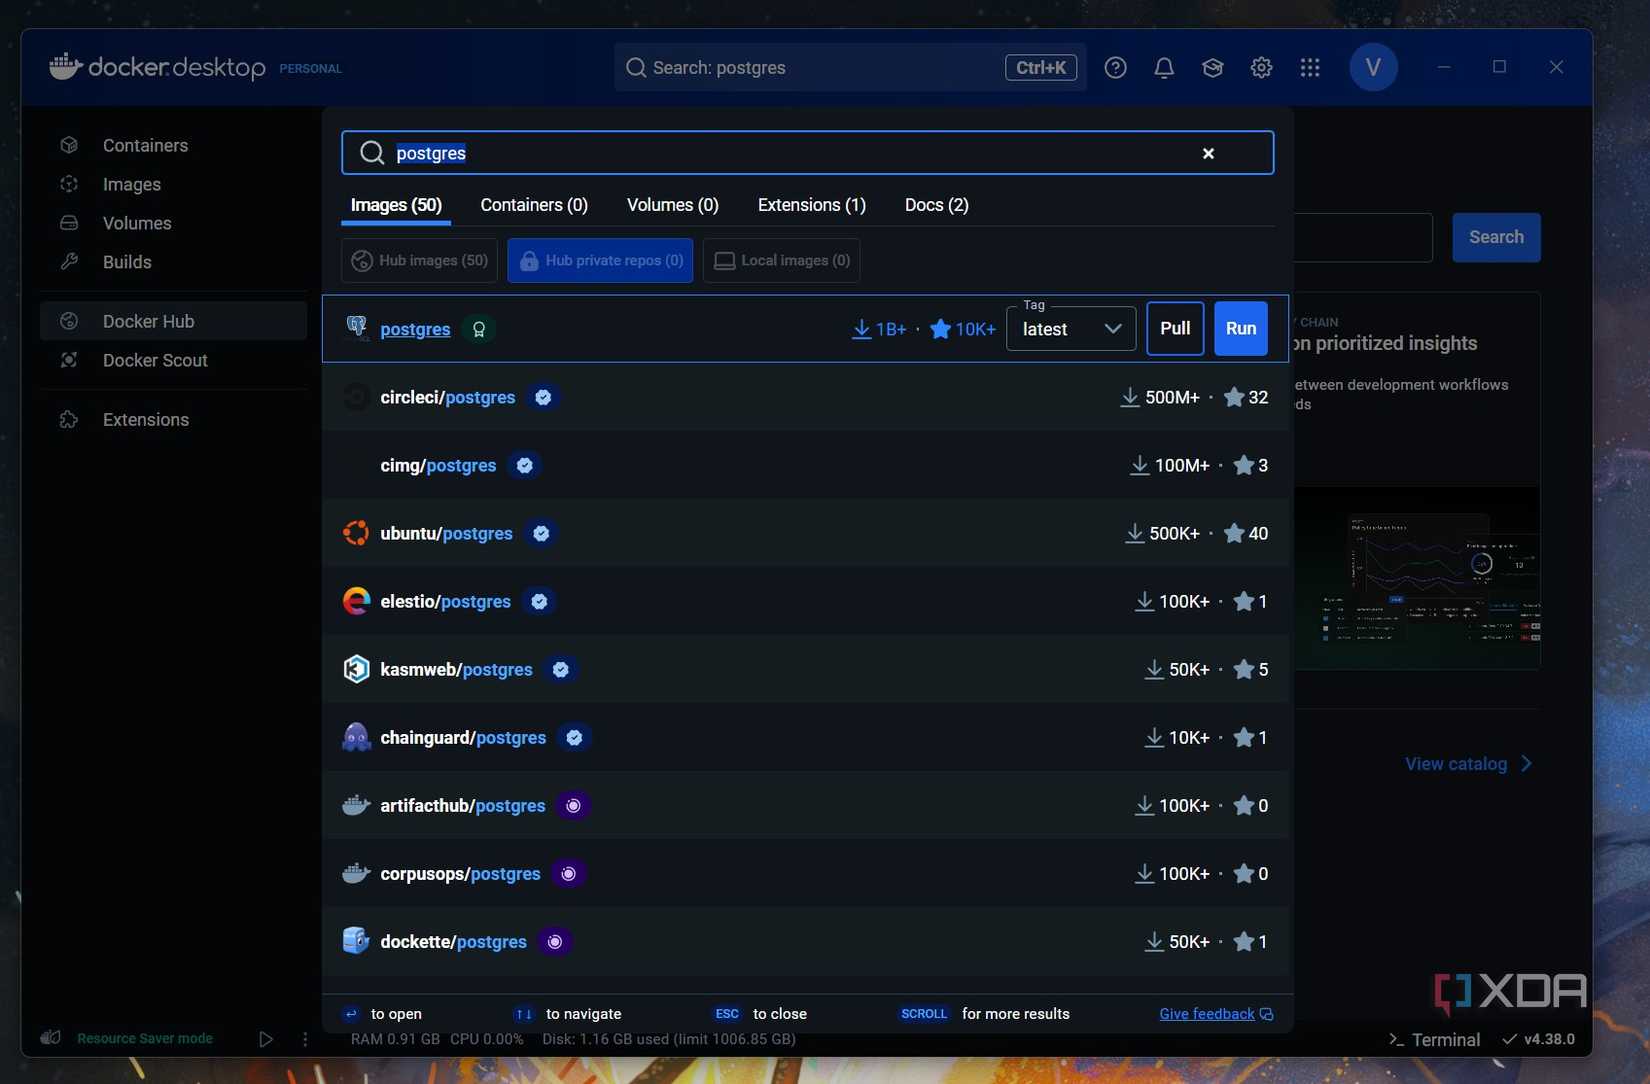Open the three-dot menu in status bar
Viewport: 1650px width, 1084px height.
pyautogui.click(x=305, y=1039)
